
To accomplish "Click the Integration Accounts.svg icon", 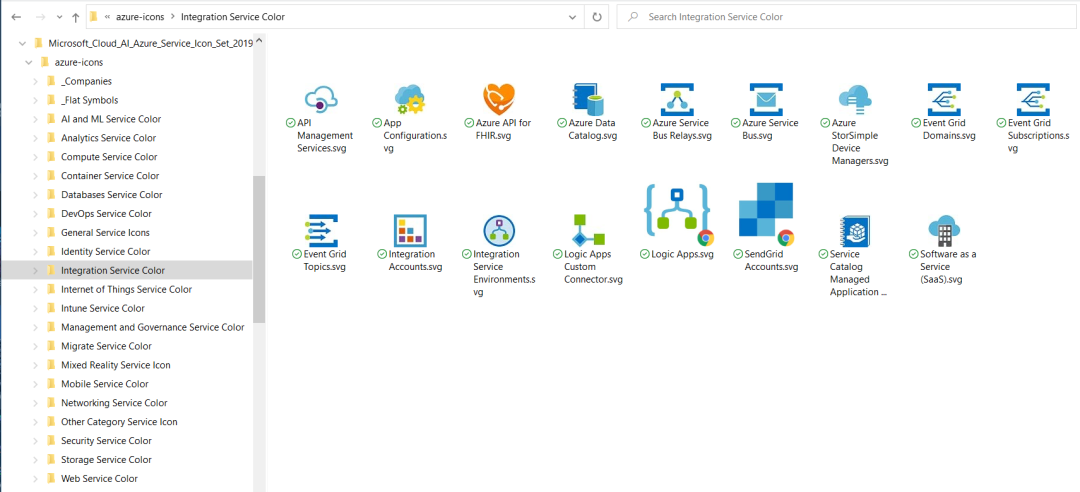I will pyautogui.click(x=411, y=231).
